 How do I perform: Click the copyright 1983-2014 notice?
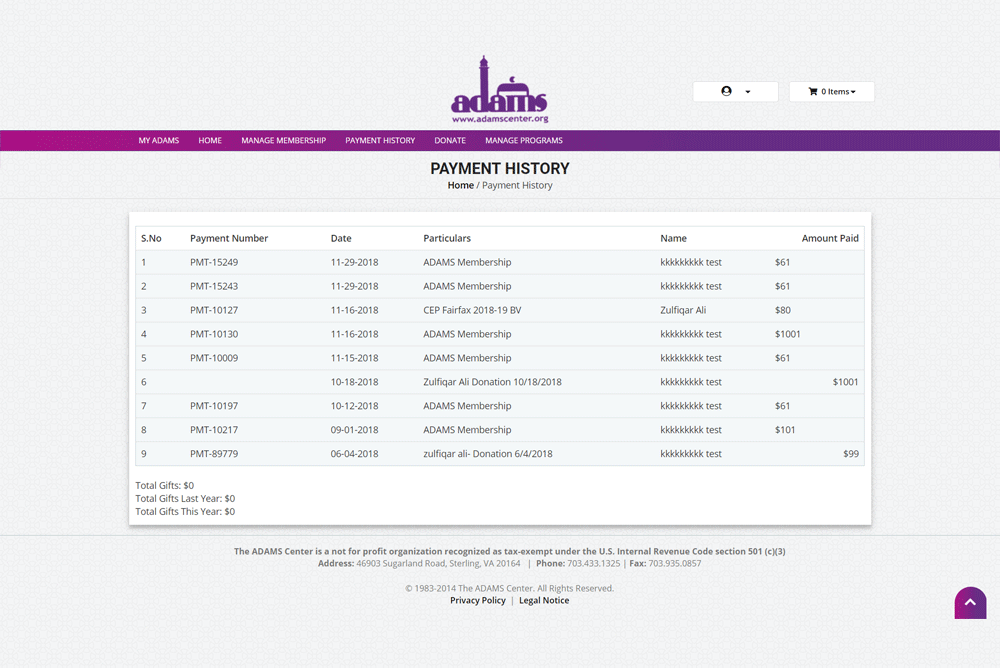pos(510,588)
